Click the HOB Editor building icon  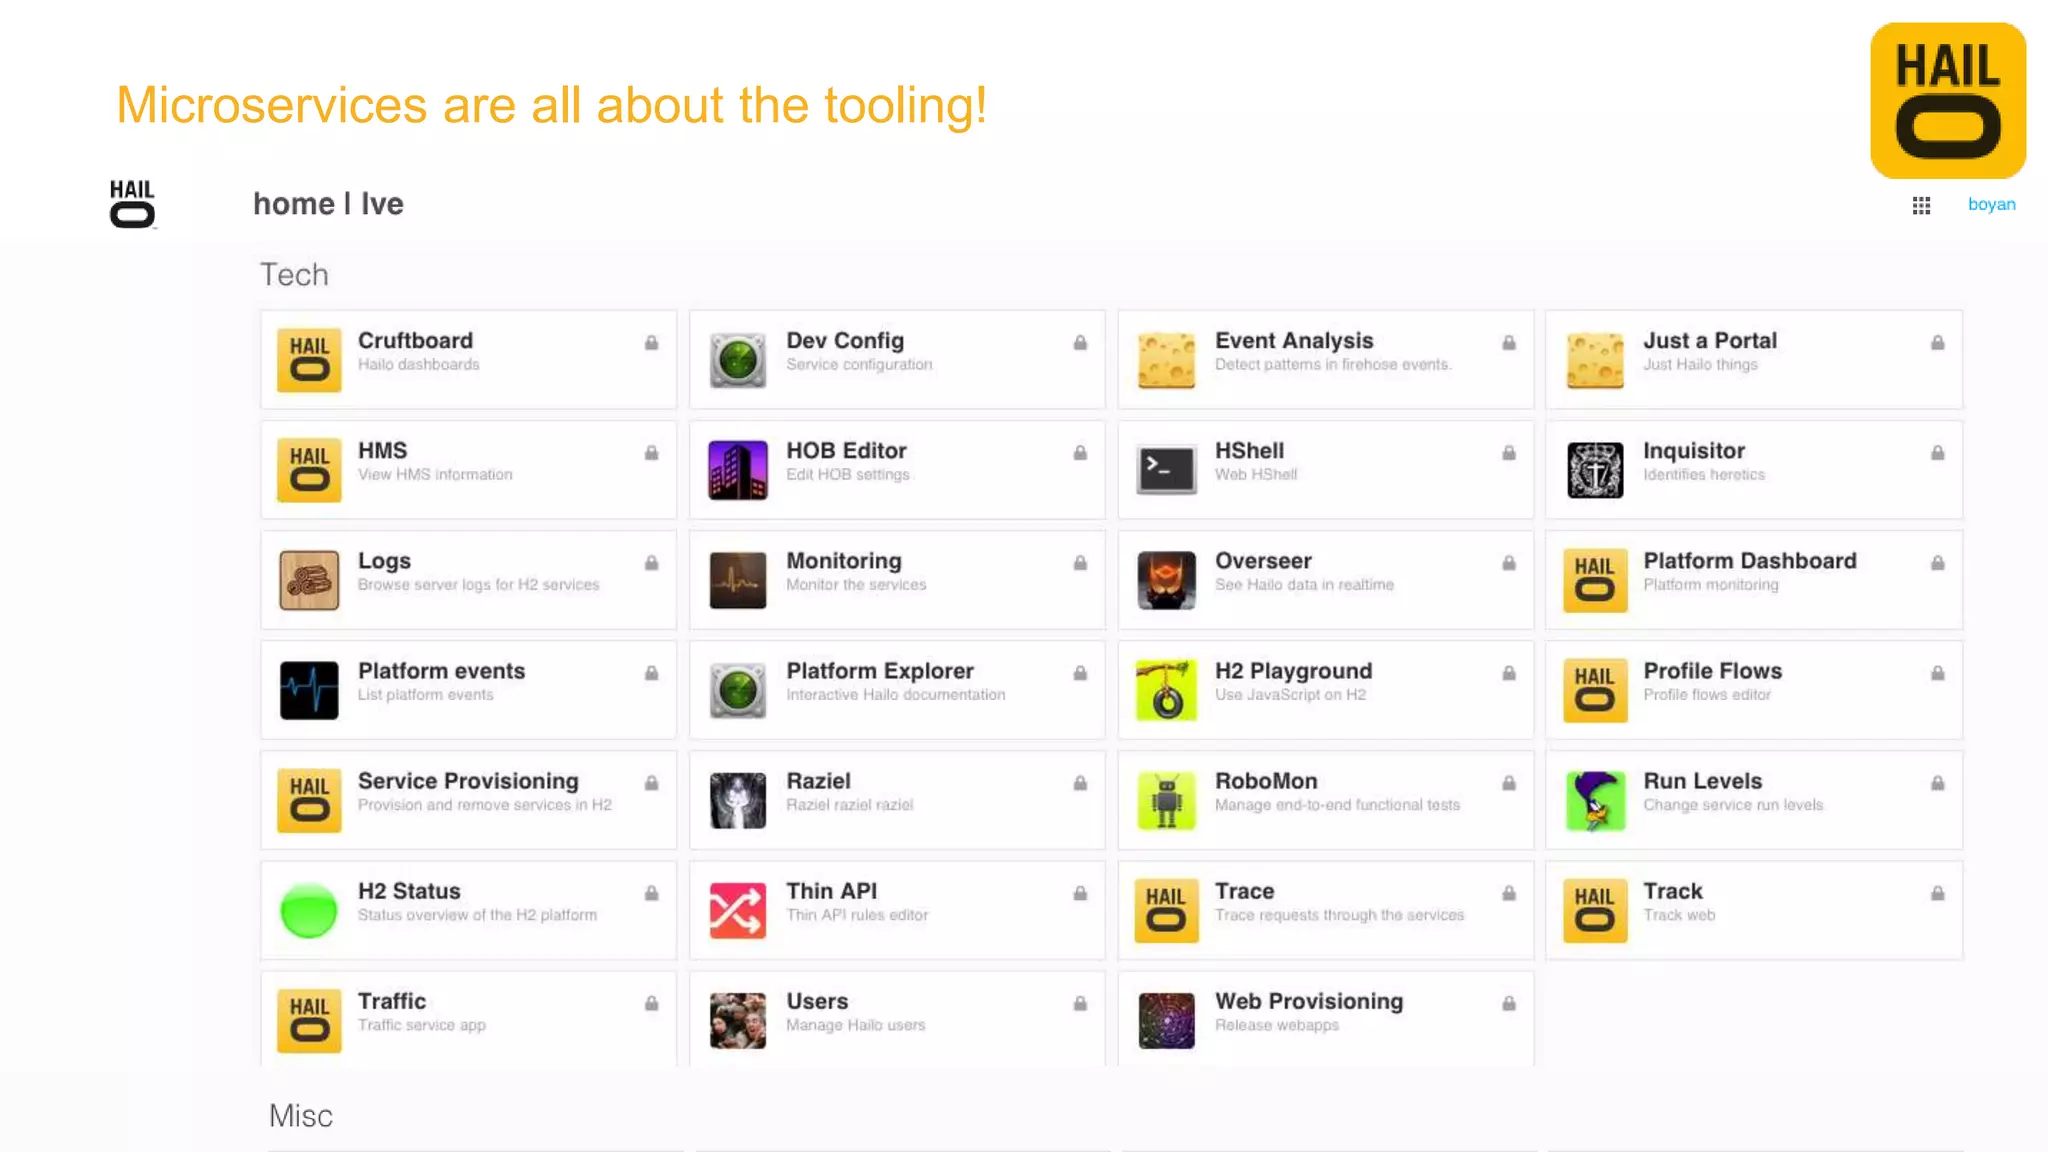pyautogui.click(x=738, y=470)
